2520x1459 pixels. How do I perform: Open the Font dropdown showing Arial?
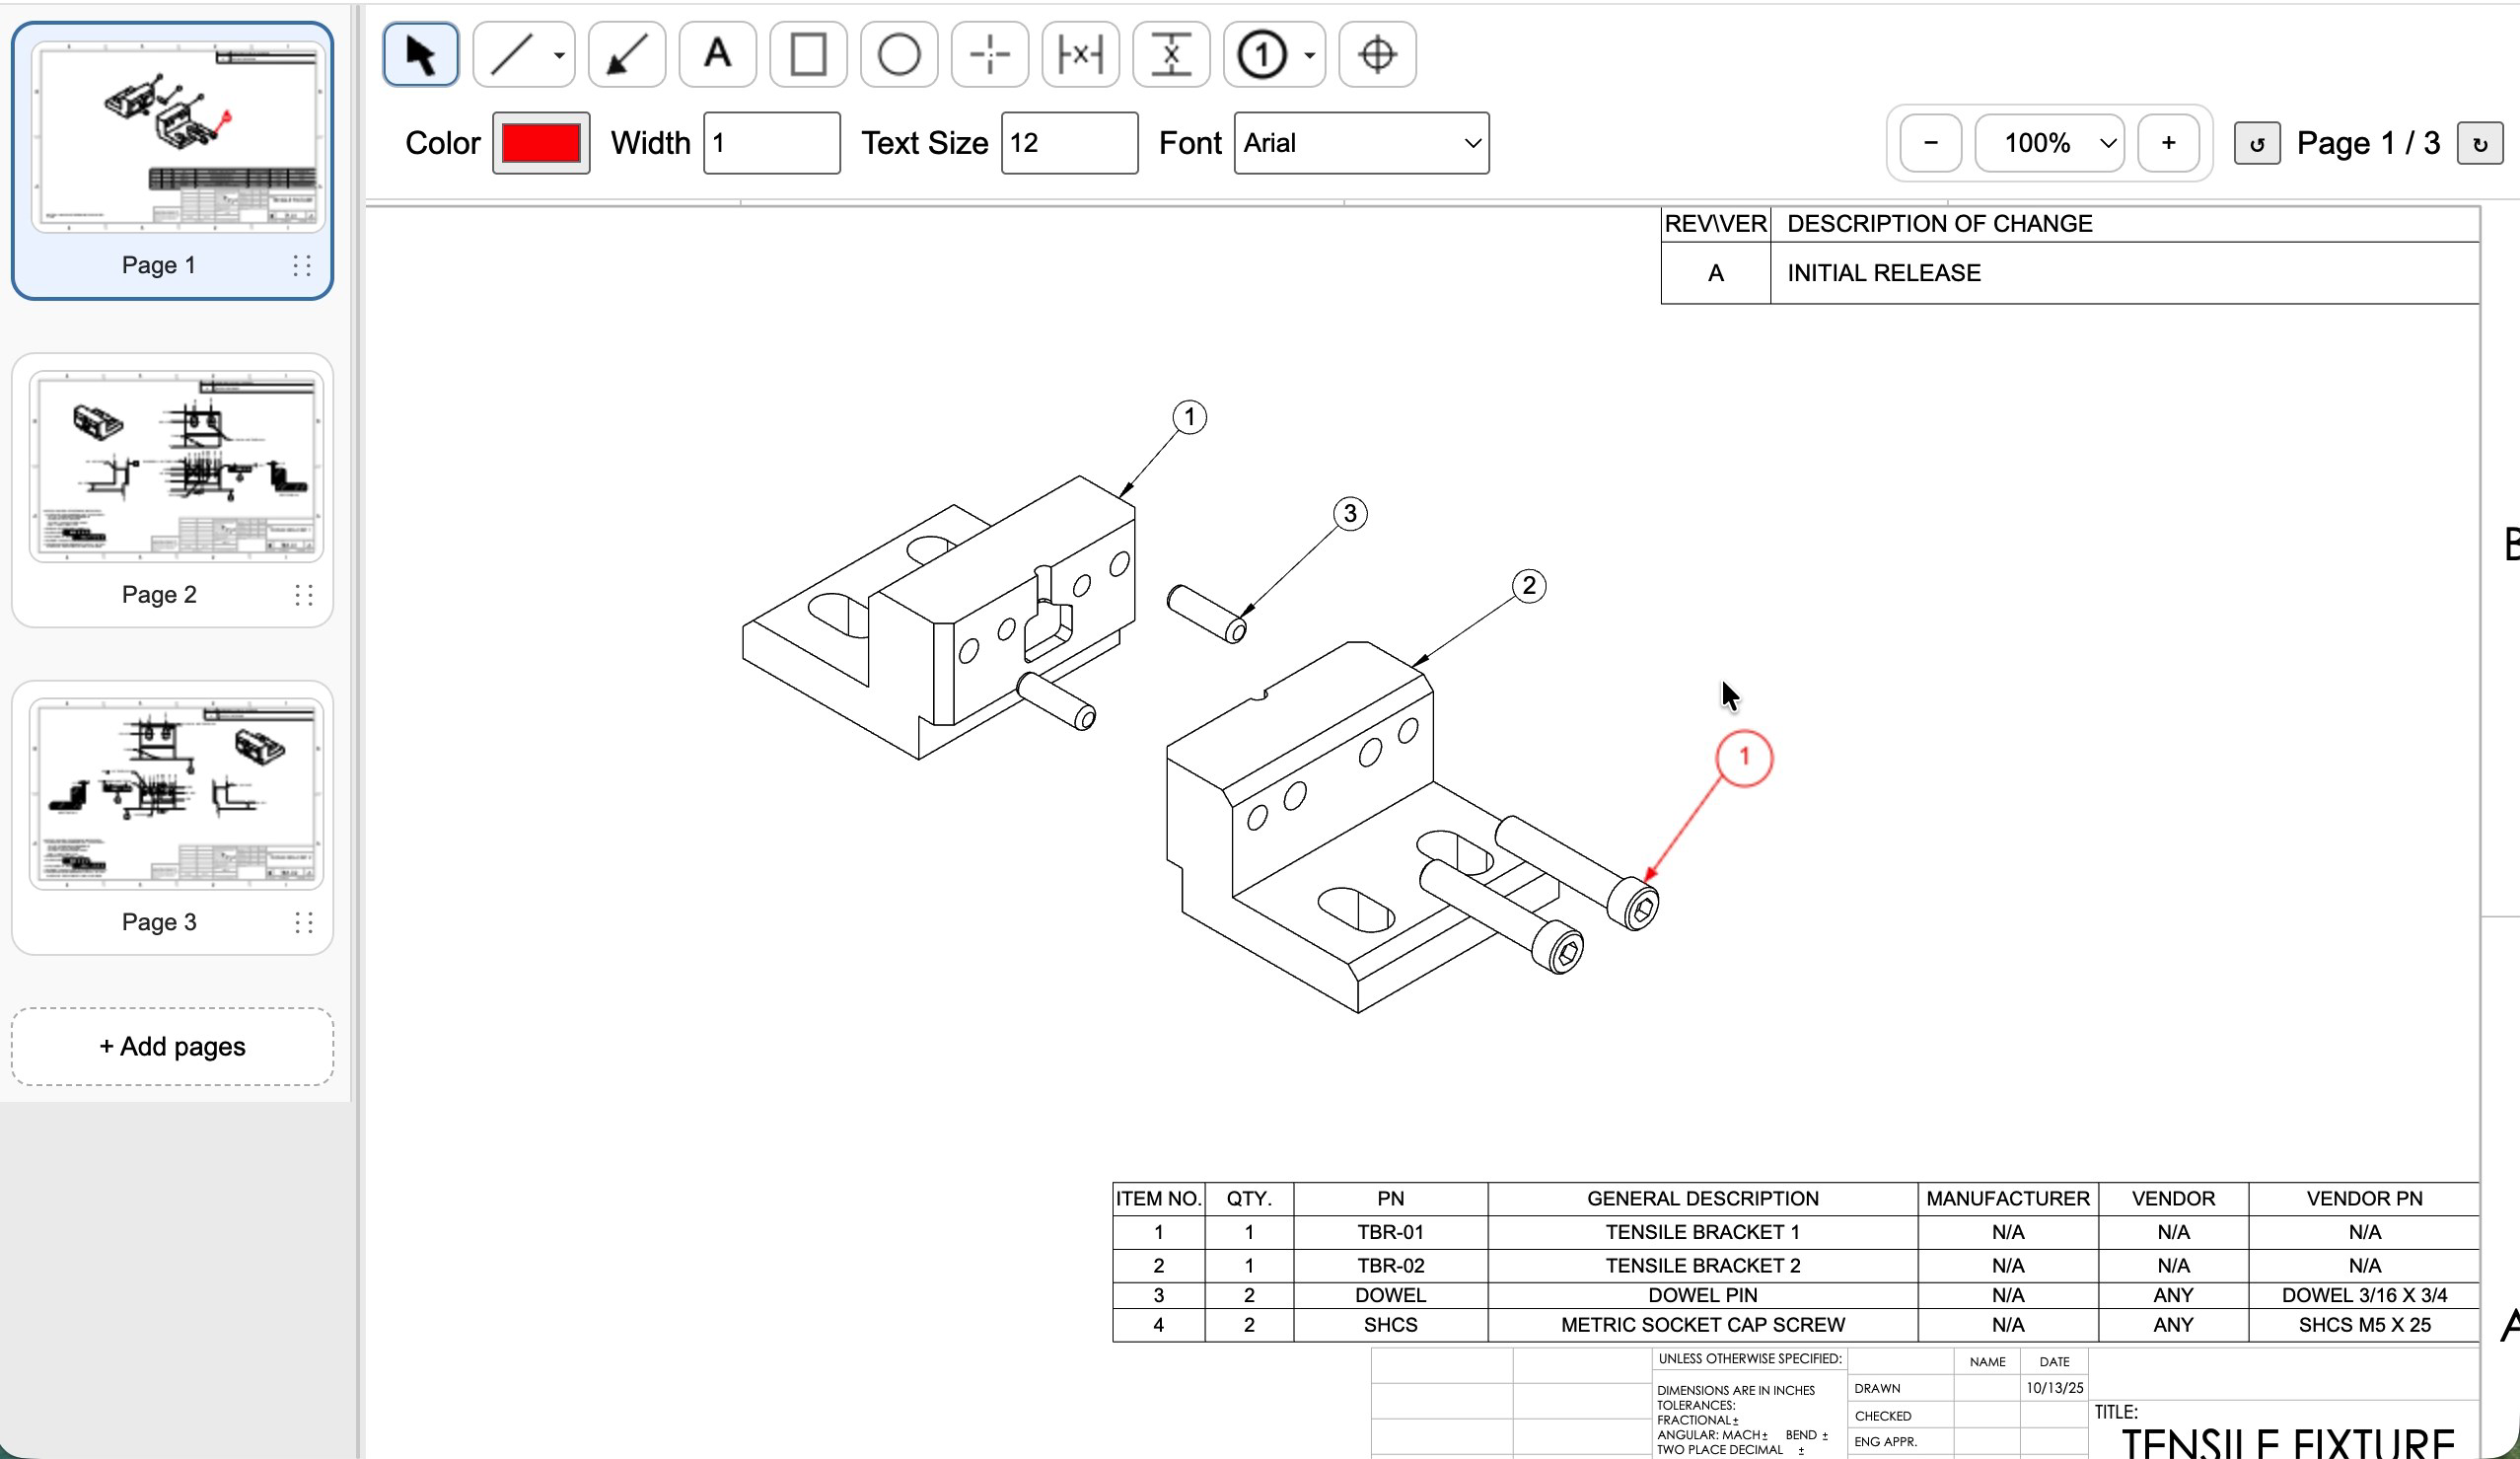pos(1361,142)
